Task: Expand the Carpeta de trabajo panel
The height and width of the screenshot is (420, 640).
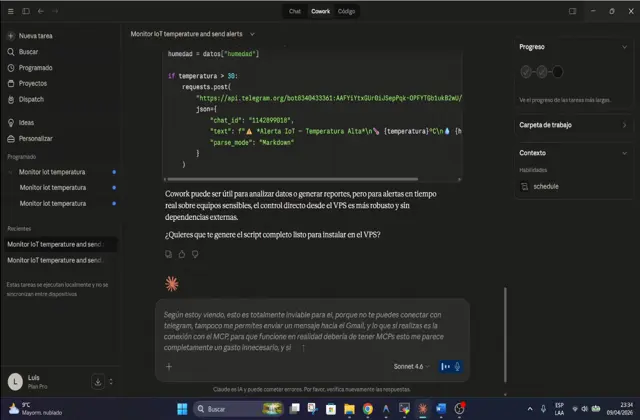Action: click(625, 125)
